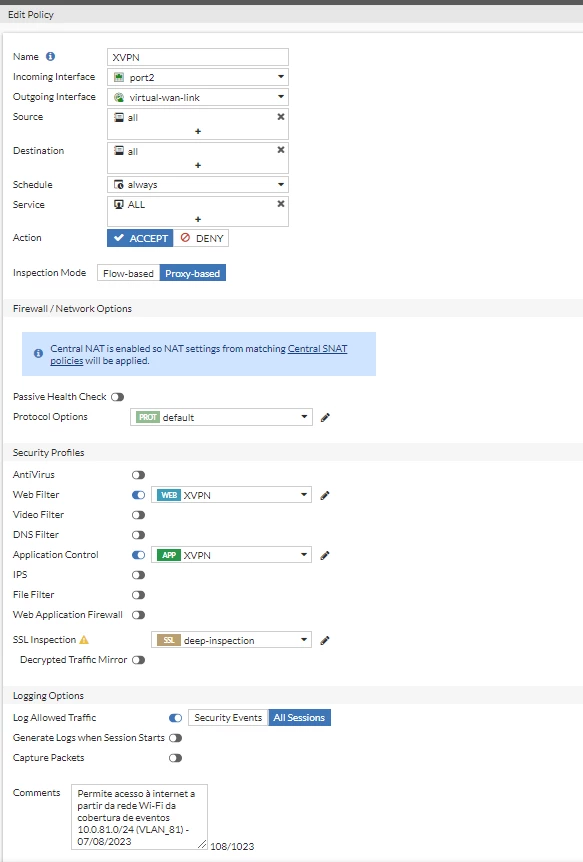The image size is (583, 862).
Task: Click the info icon next to Name
Action: point(50,56)
